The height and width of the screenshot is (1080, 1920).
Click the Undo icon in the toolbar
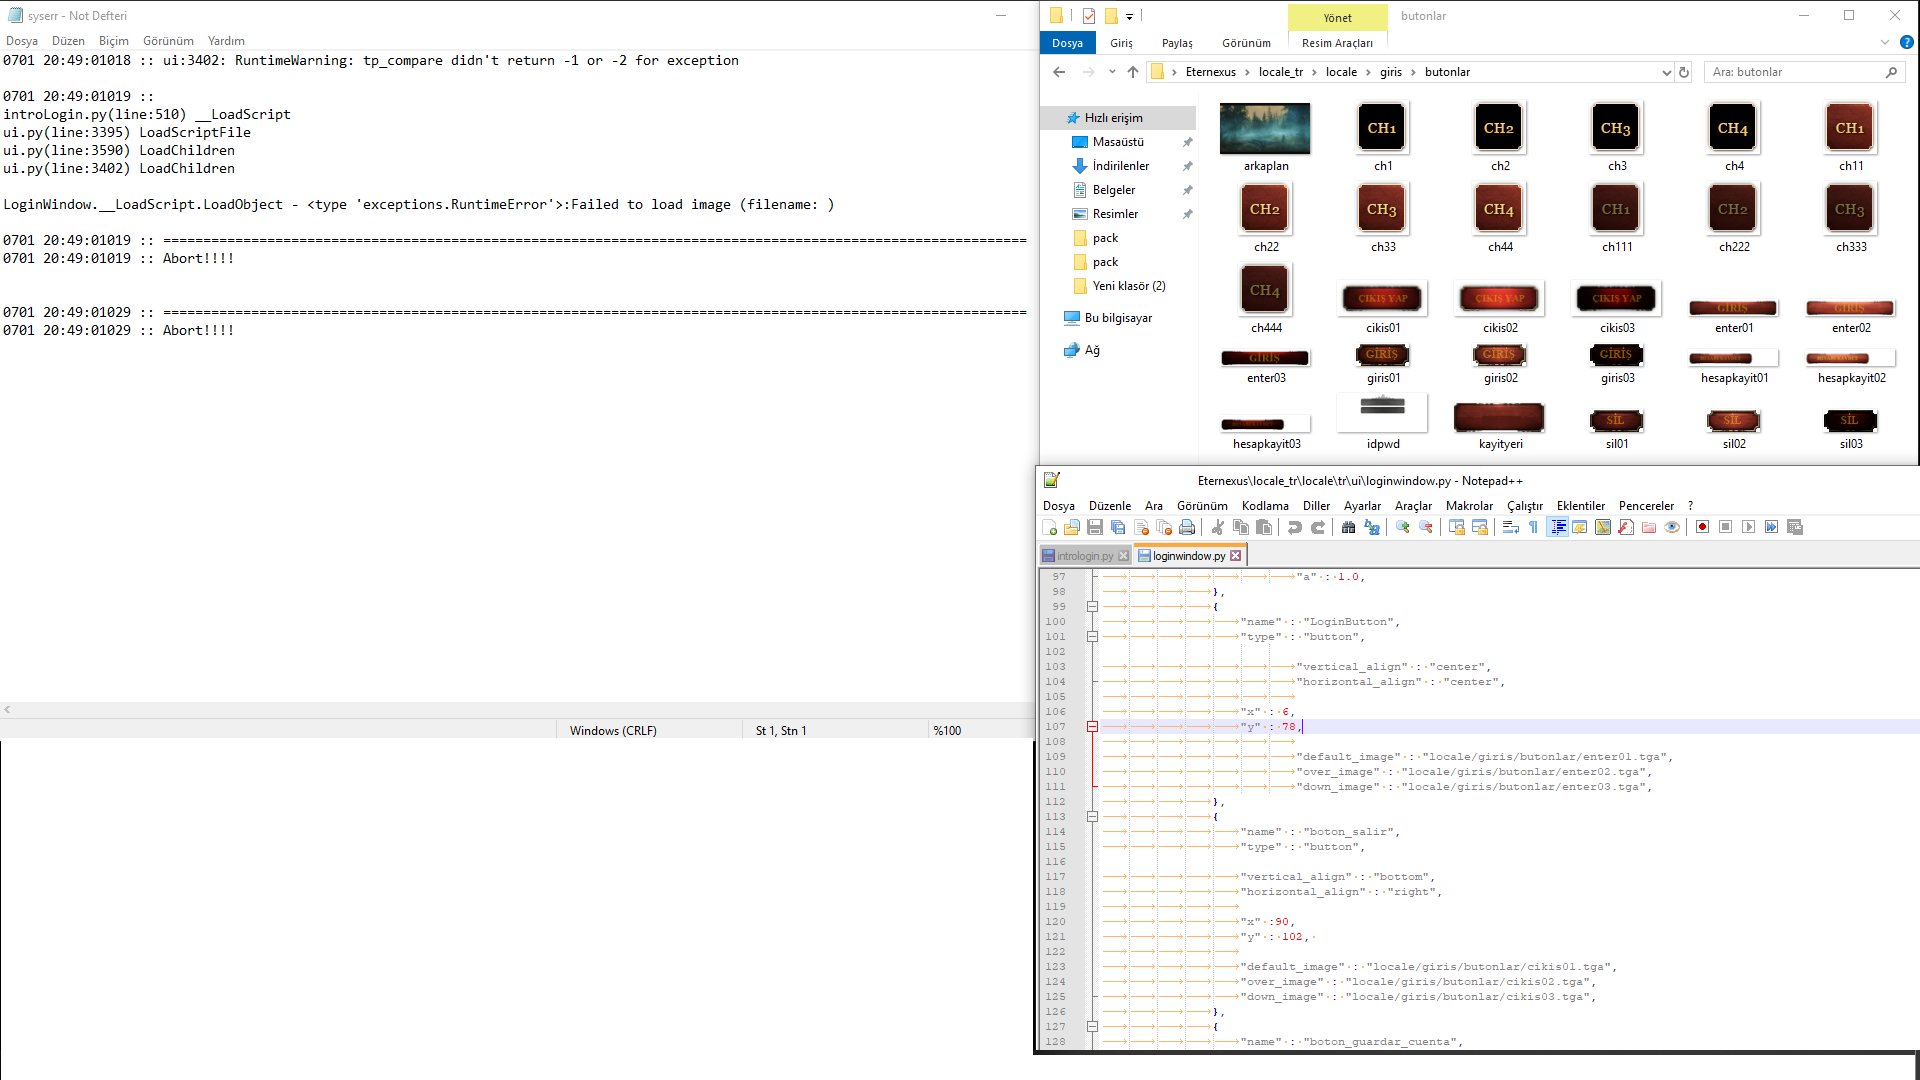[1294, 527]
